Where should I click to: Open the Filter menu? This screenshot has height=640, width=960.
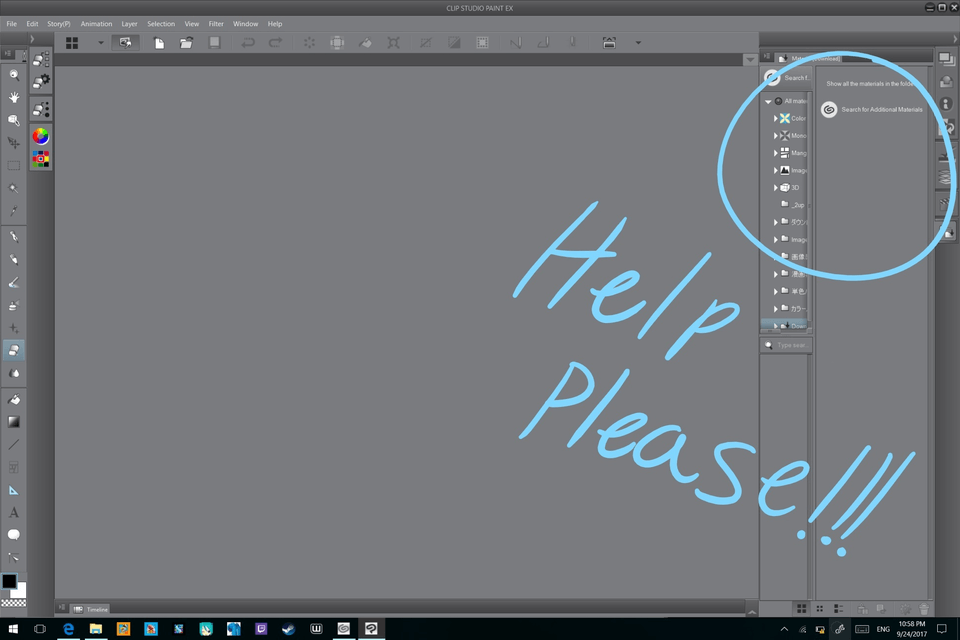(216, 24)
